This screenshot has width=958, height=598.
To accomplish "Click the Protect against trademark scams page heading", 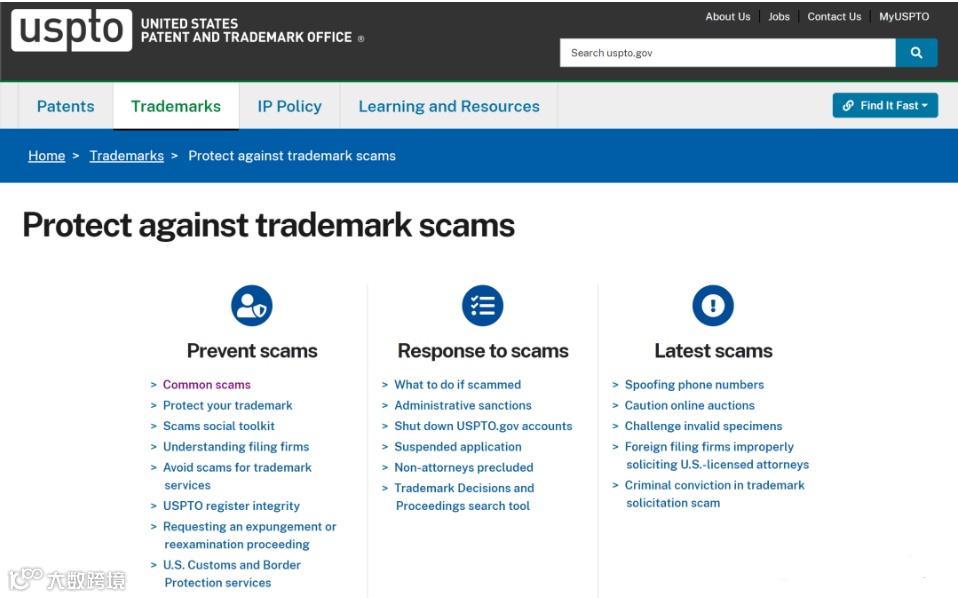I will (x=269, y=225).
